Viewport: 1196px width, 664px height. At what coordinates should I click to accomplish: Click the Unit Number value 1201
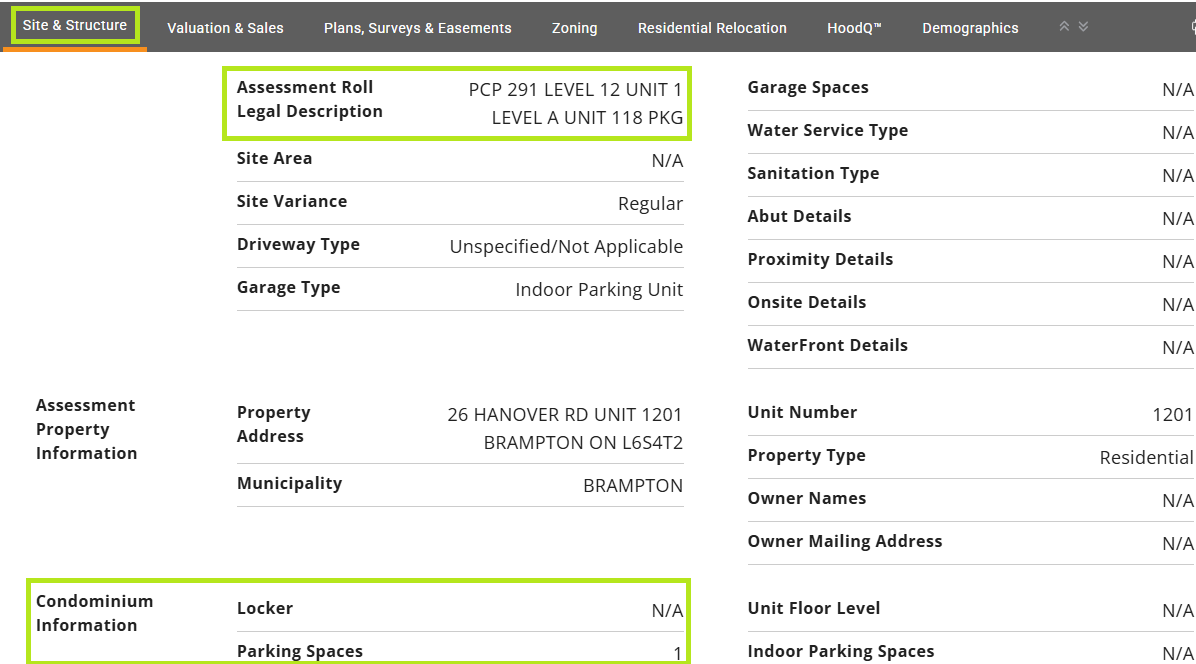(1172, 414)
